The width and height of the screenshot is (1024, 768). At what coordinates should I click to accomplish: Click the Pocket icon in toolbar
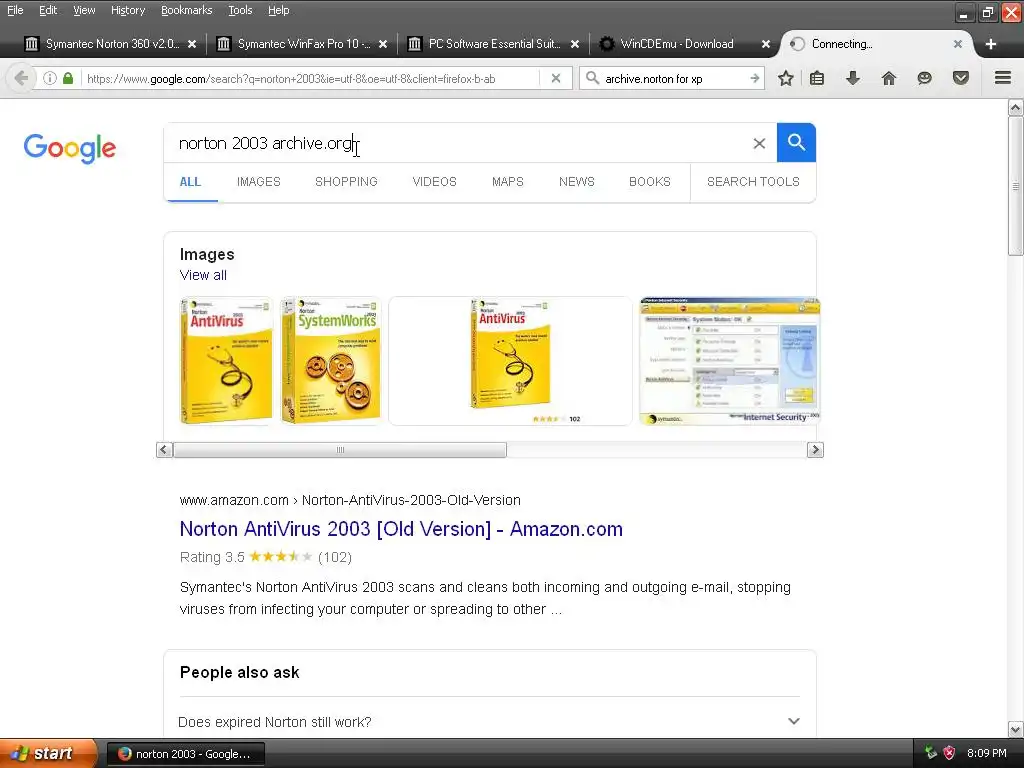(x=961, y=78)
